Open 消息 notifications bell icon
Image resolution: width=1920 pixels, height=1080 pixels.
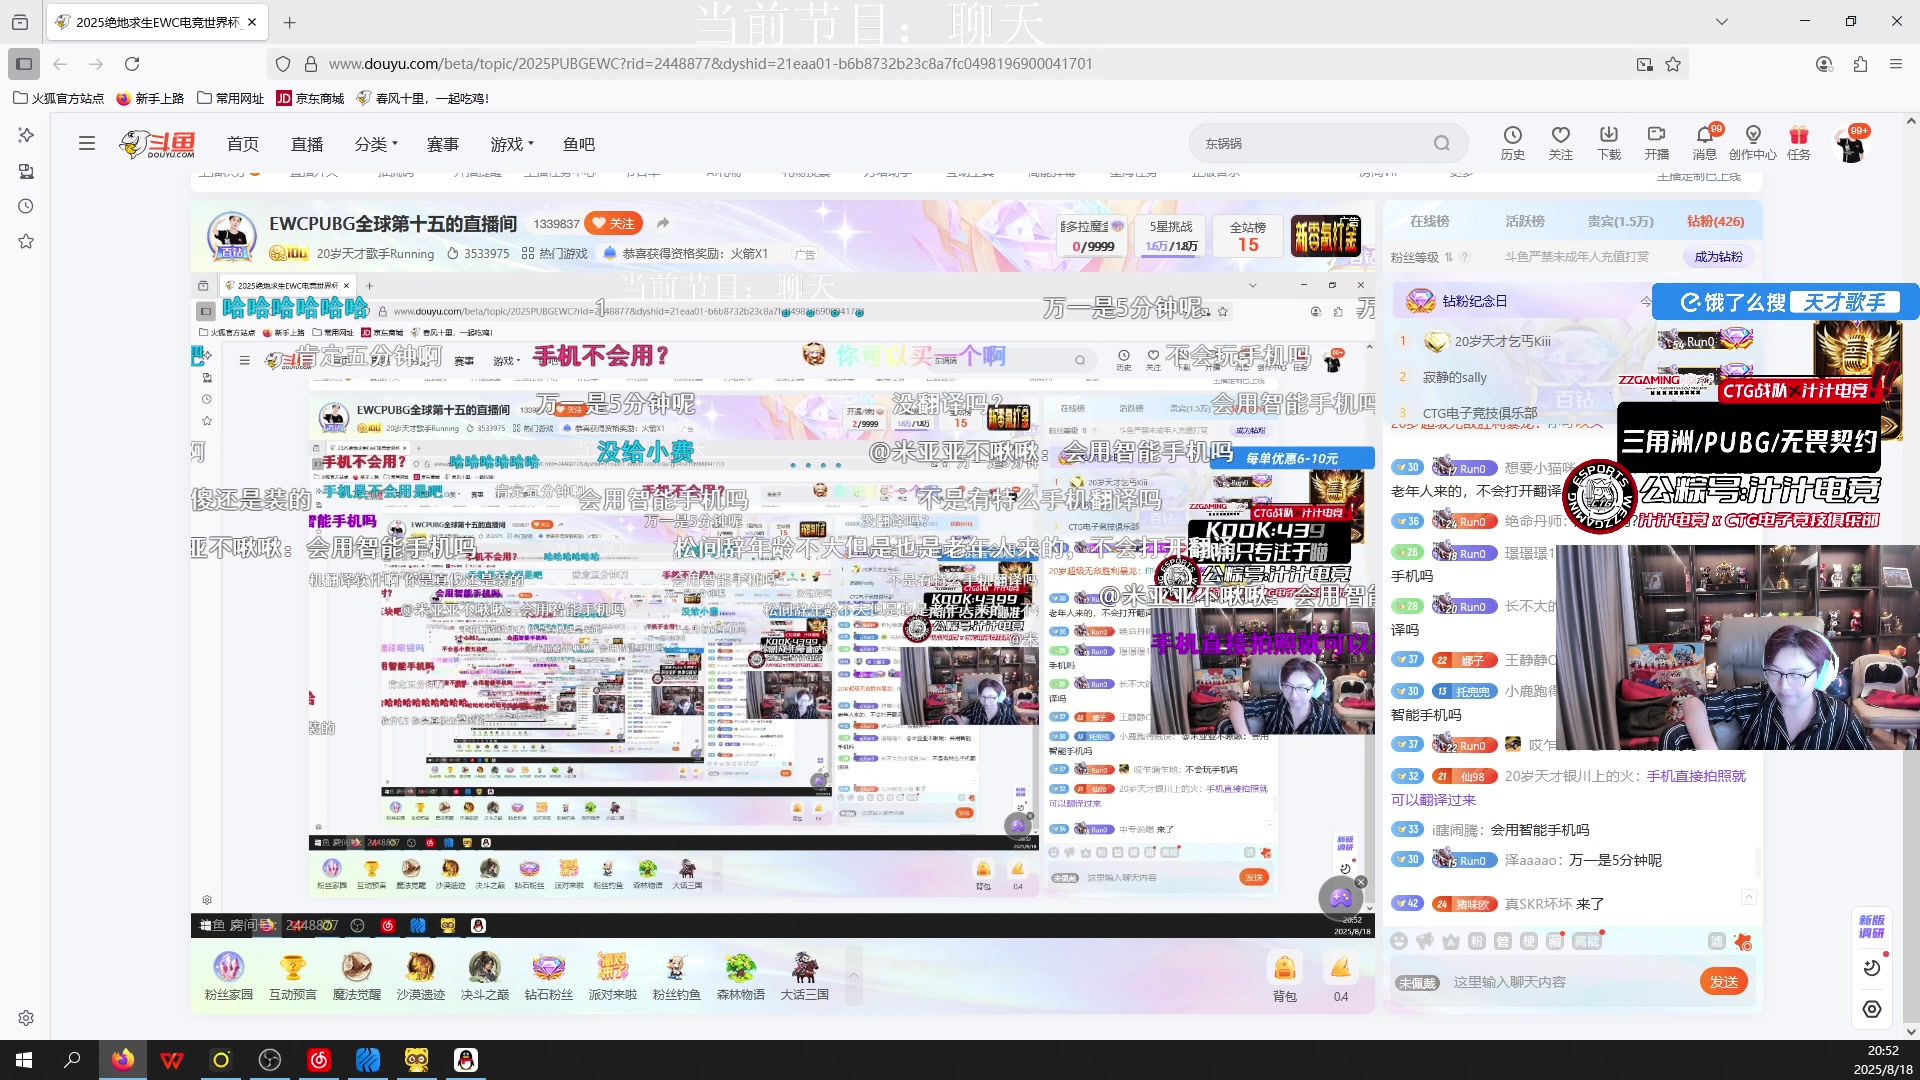1705,143
